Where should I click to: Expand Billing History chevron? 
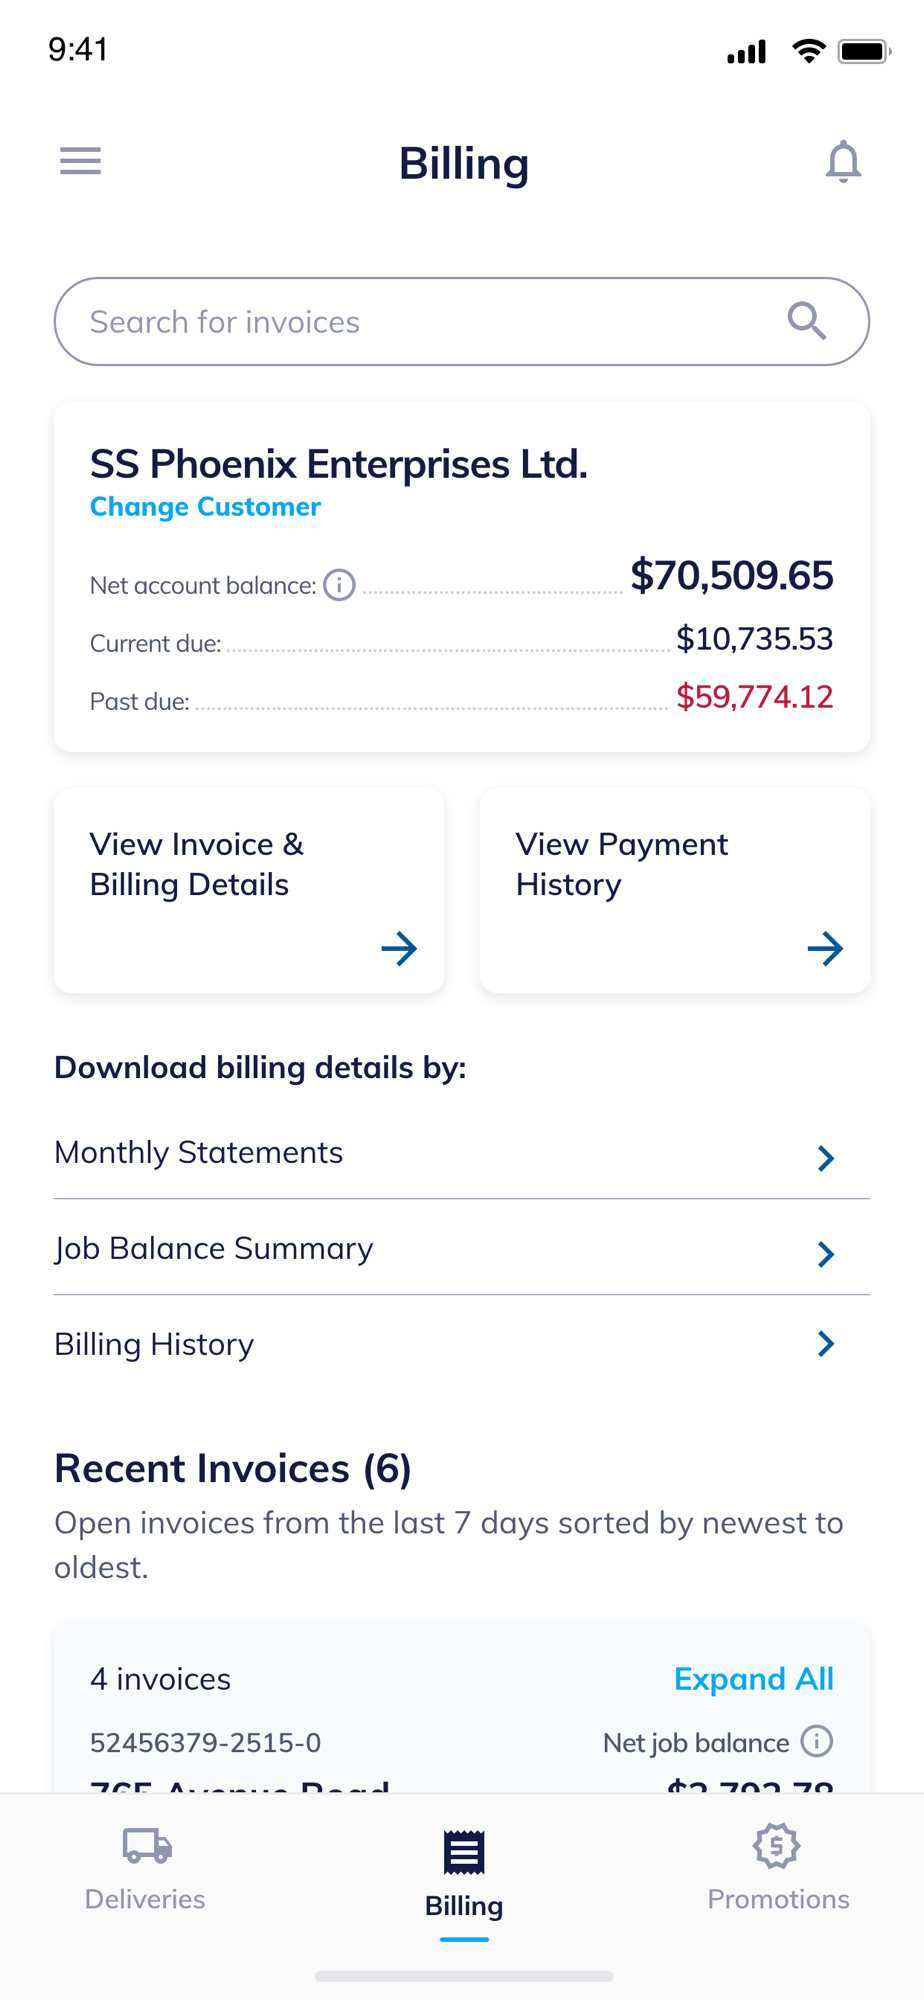[825, 1344]
